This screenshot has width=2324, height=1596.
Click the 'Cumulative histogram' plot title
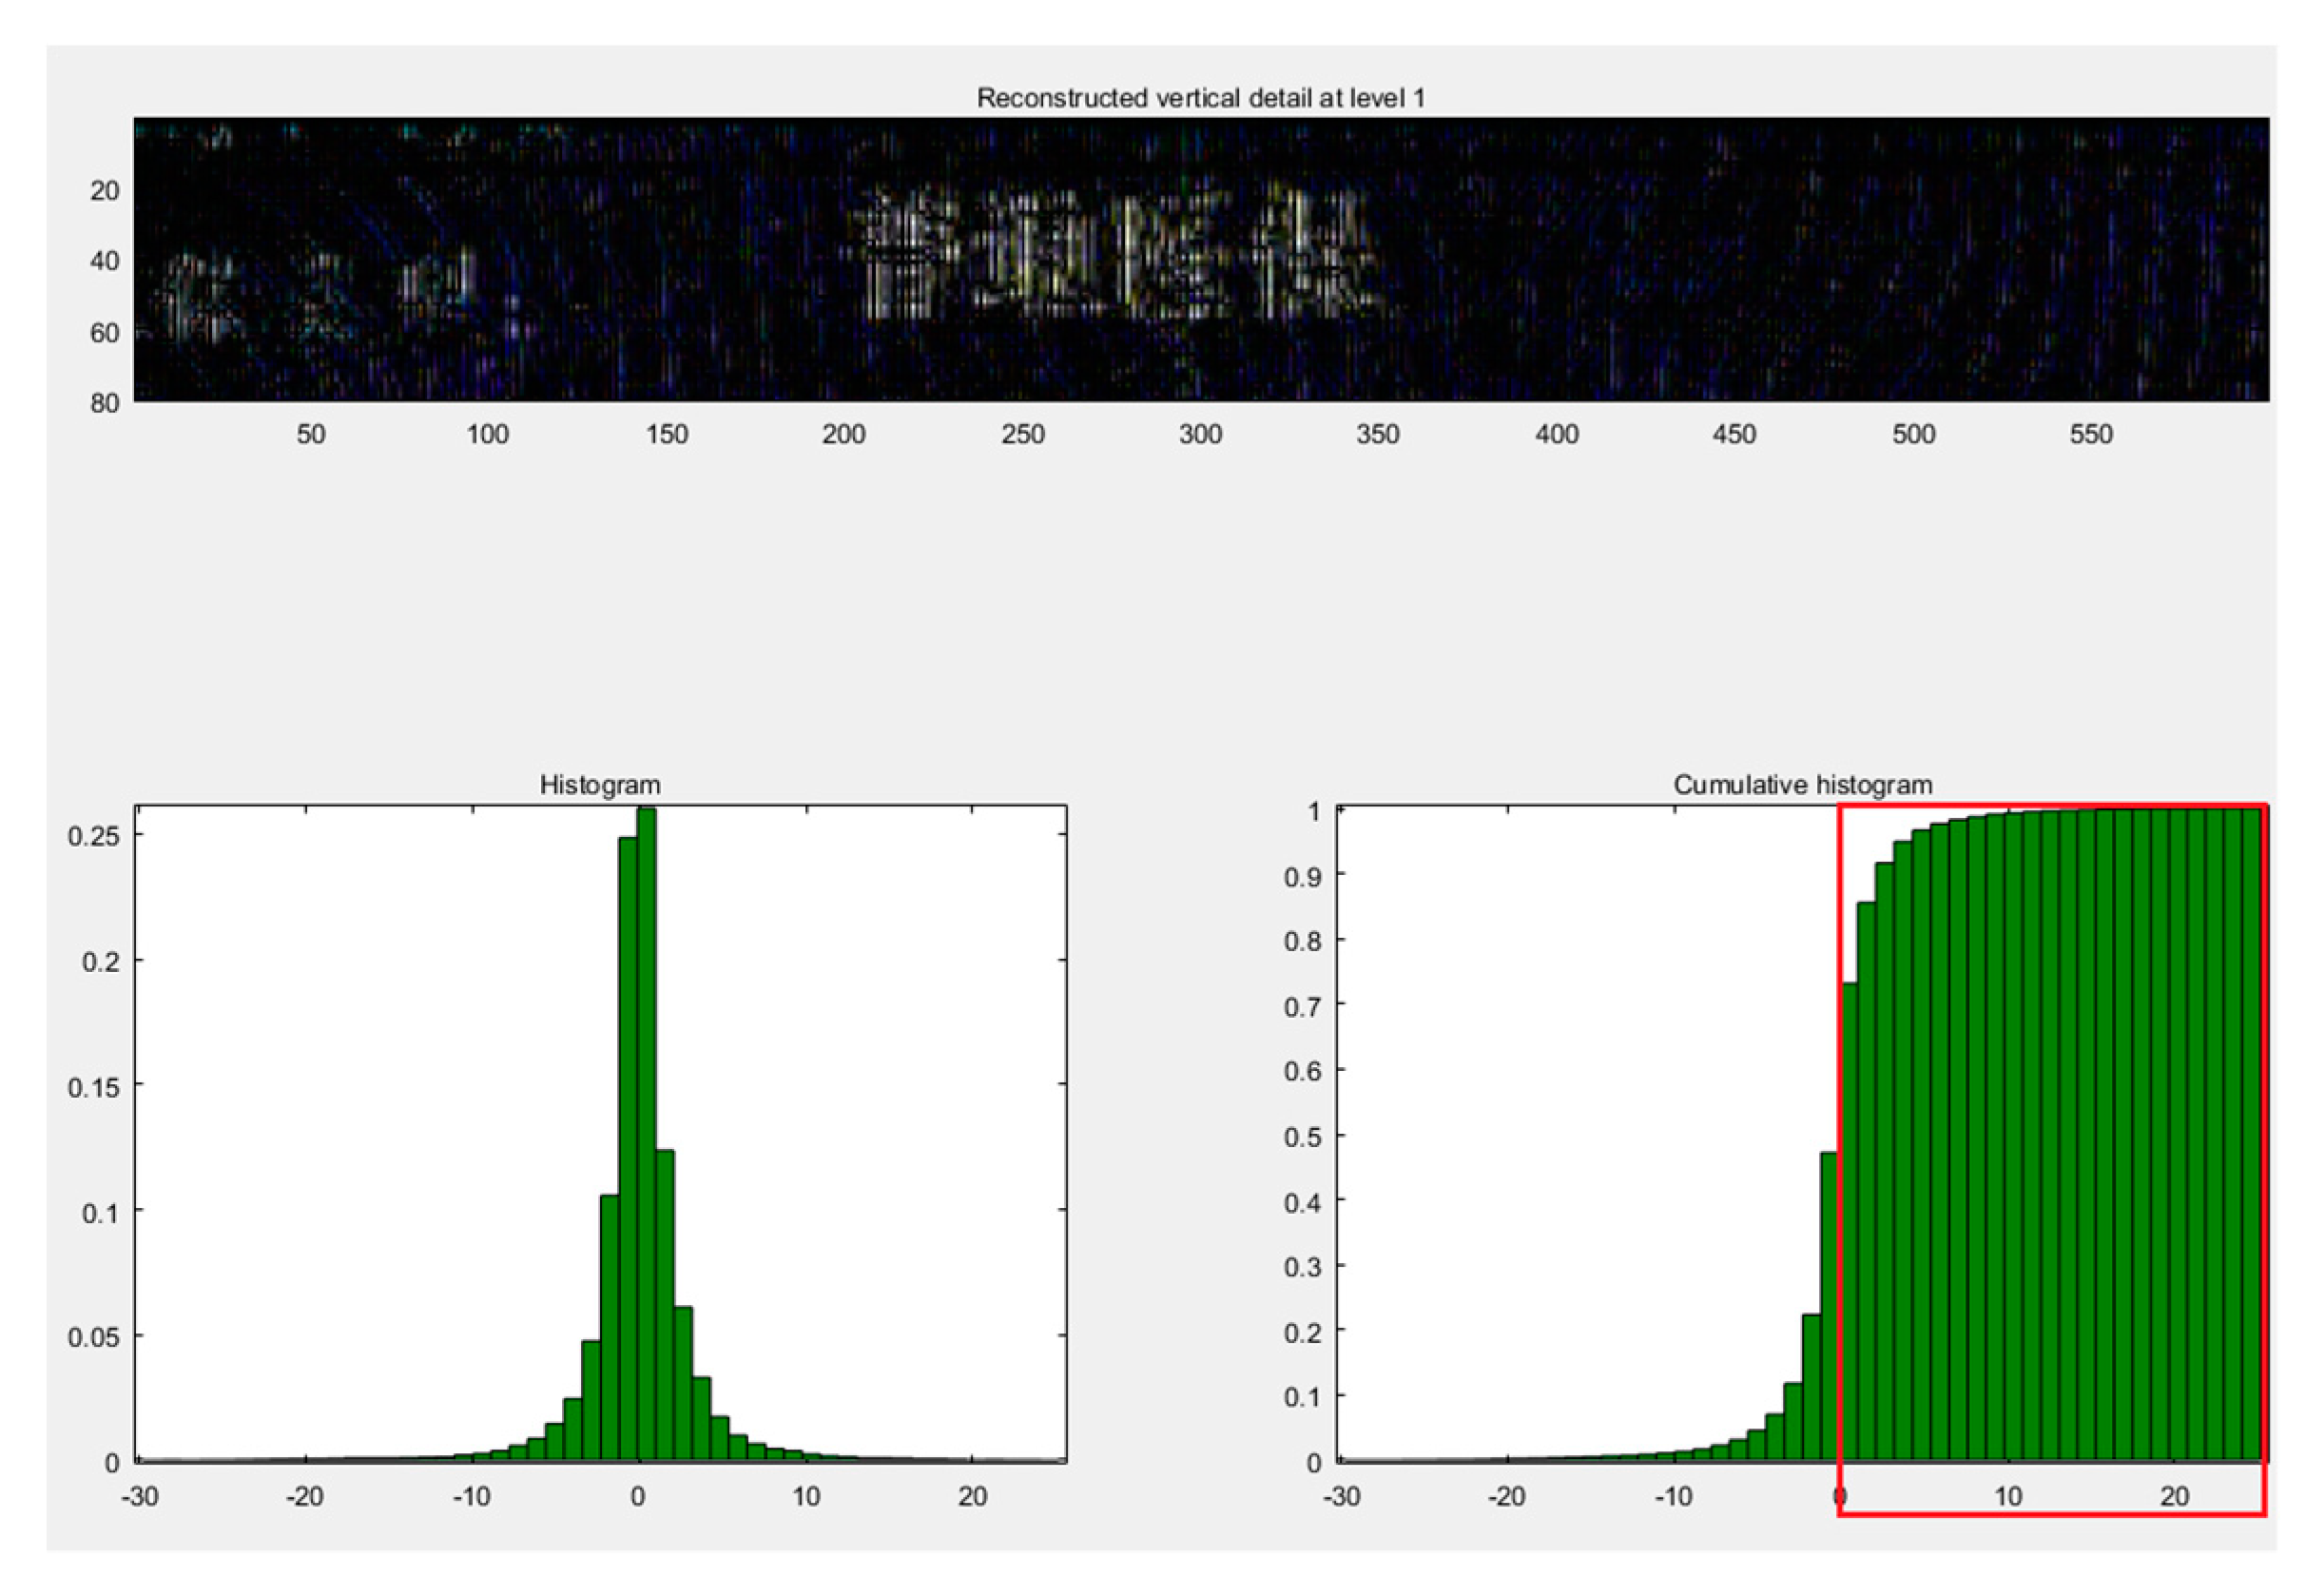[1802, 785]
